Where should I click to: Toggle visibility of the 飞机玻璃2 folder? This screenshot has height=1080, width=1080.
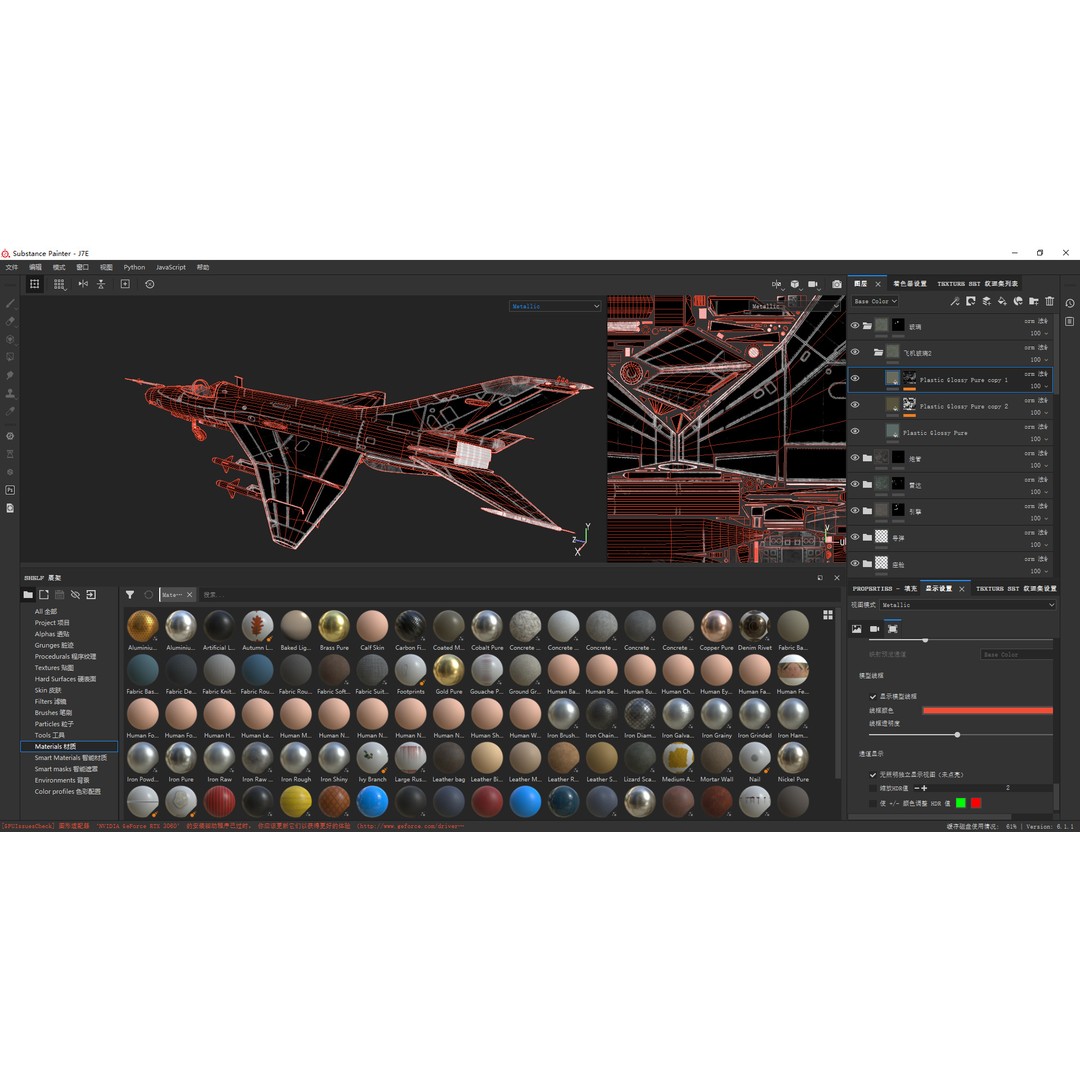pos(855,352)
